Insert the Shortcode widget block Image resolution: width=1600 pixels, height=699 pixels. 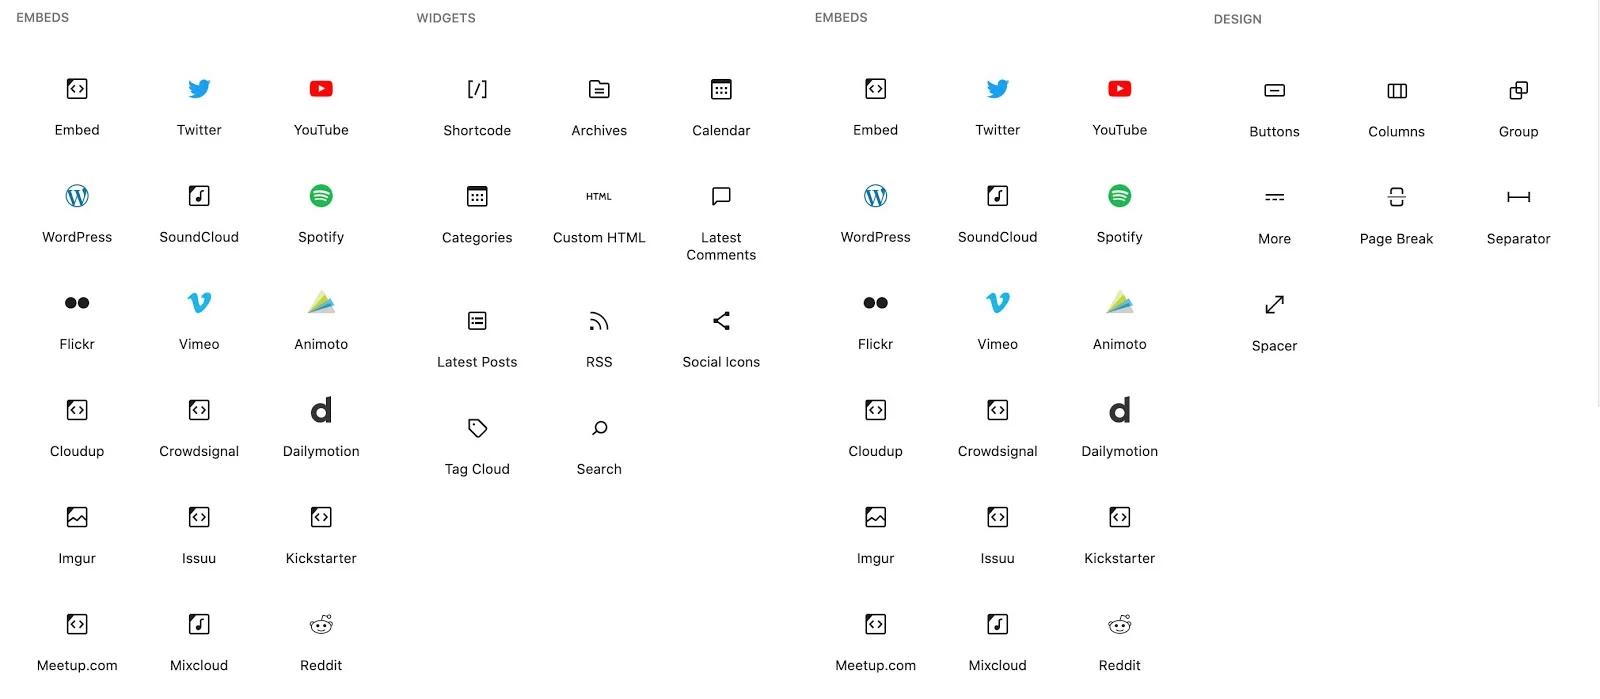pos(477,107)
